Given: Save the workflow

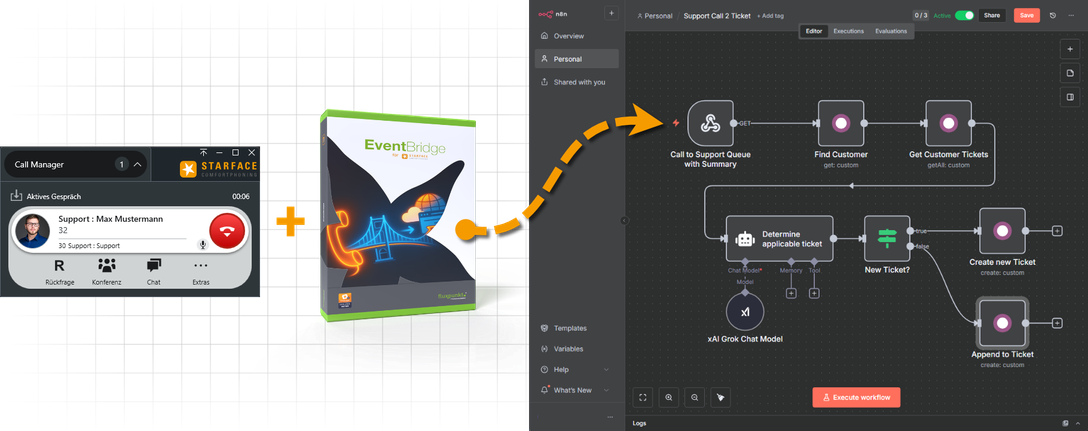Looking at the screenshot, I should click(x=1026, y=15).
